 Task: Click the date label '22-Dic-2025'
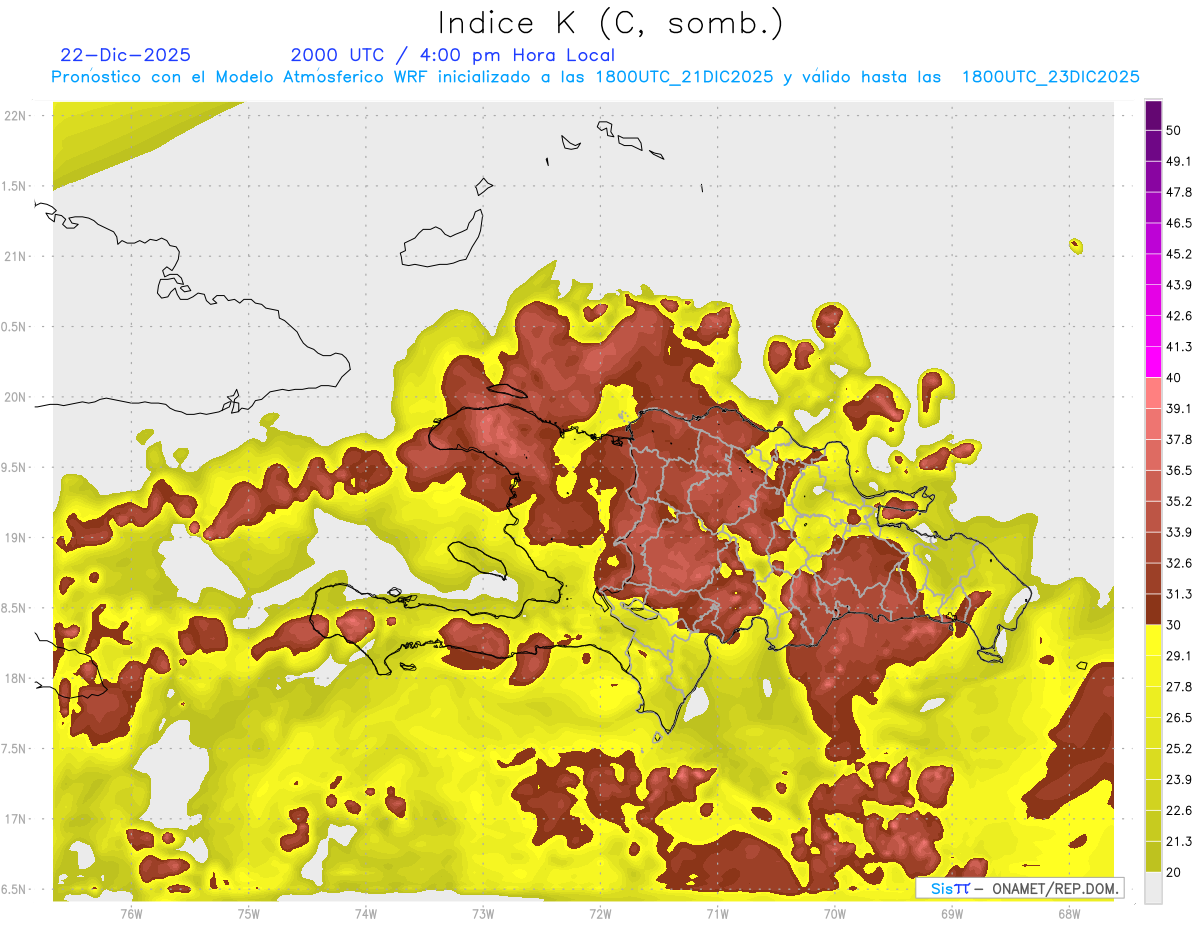(125, 55)
